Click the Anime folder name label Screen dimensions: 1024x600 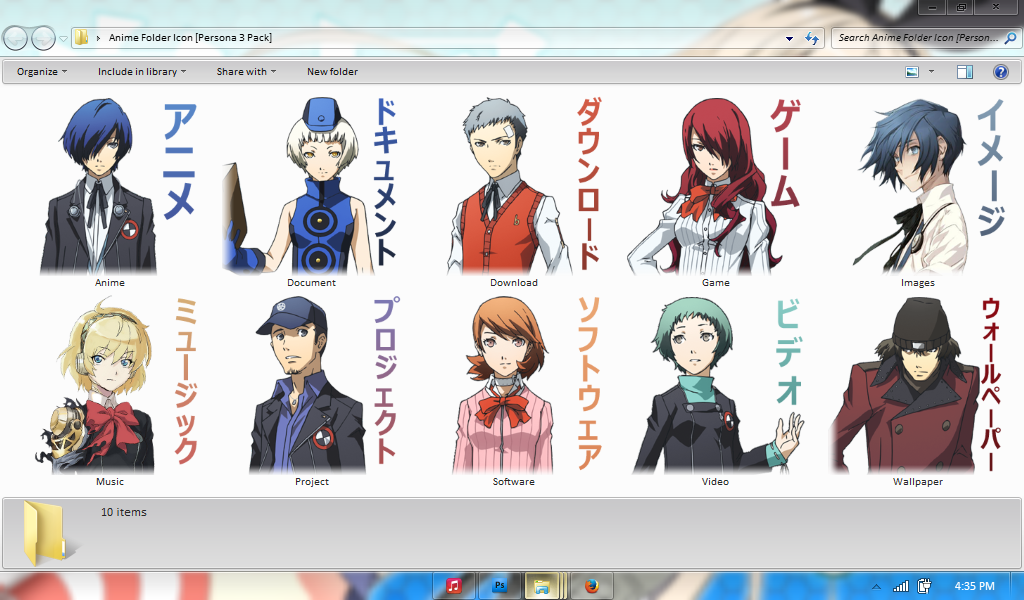pyautogui.click(x=110, y=283)
